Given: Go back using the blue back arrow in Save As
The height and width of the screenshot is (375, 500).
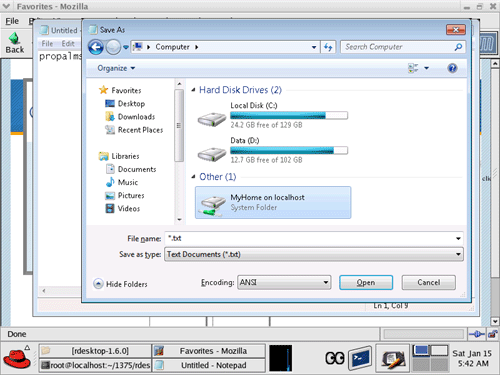Looking at the screenshot, I should click(96, 47).
